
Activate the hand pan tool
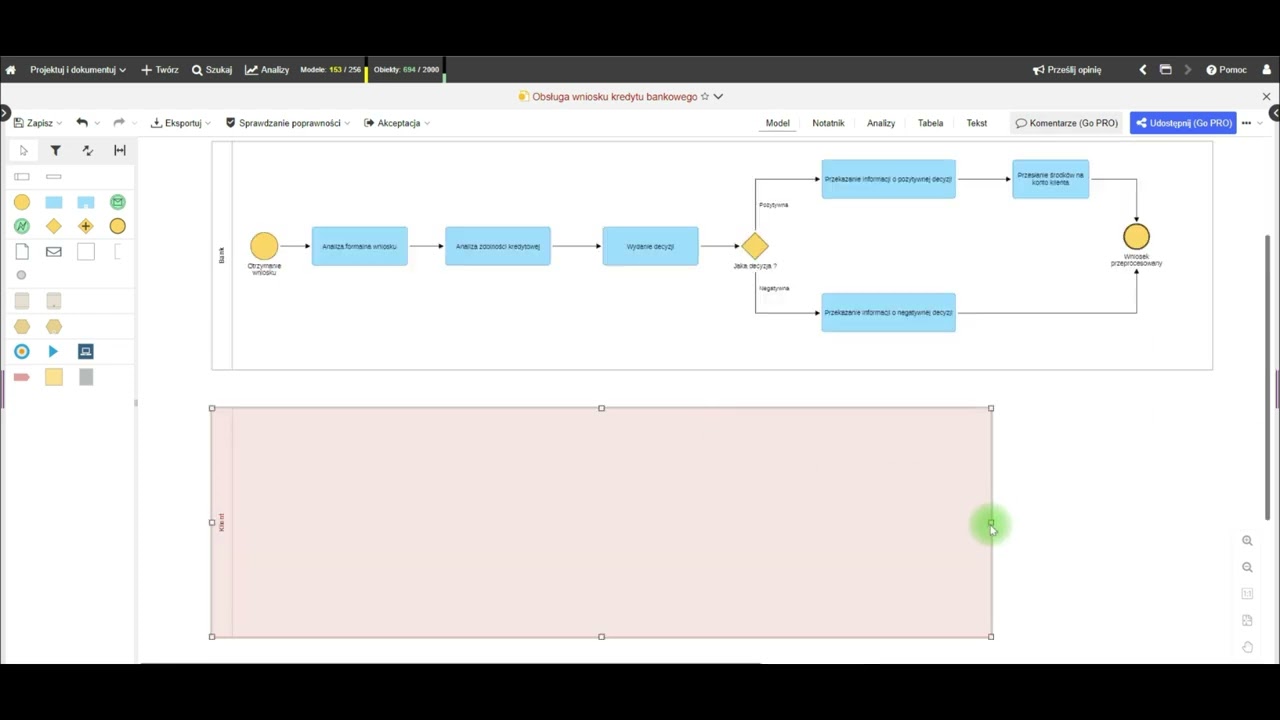click(x=1247, y=647)
